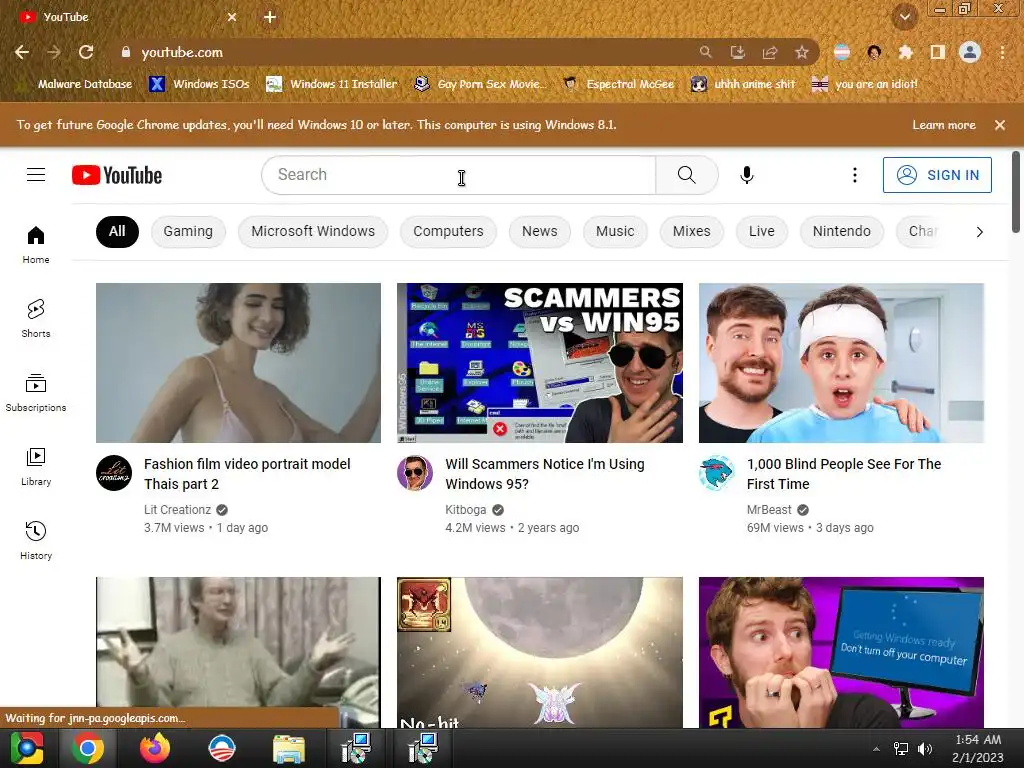Open tab search dropdown arrow
Image resolution: width=1024 pixels, height=768 pixels.
tap(905, 17)
